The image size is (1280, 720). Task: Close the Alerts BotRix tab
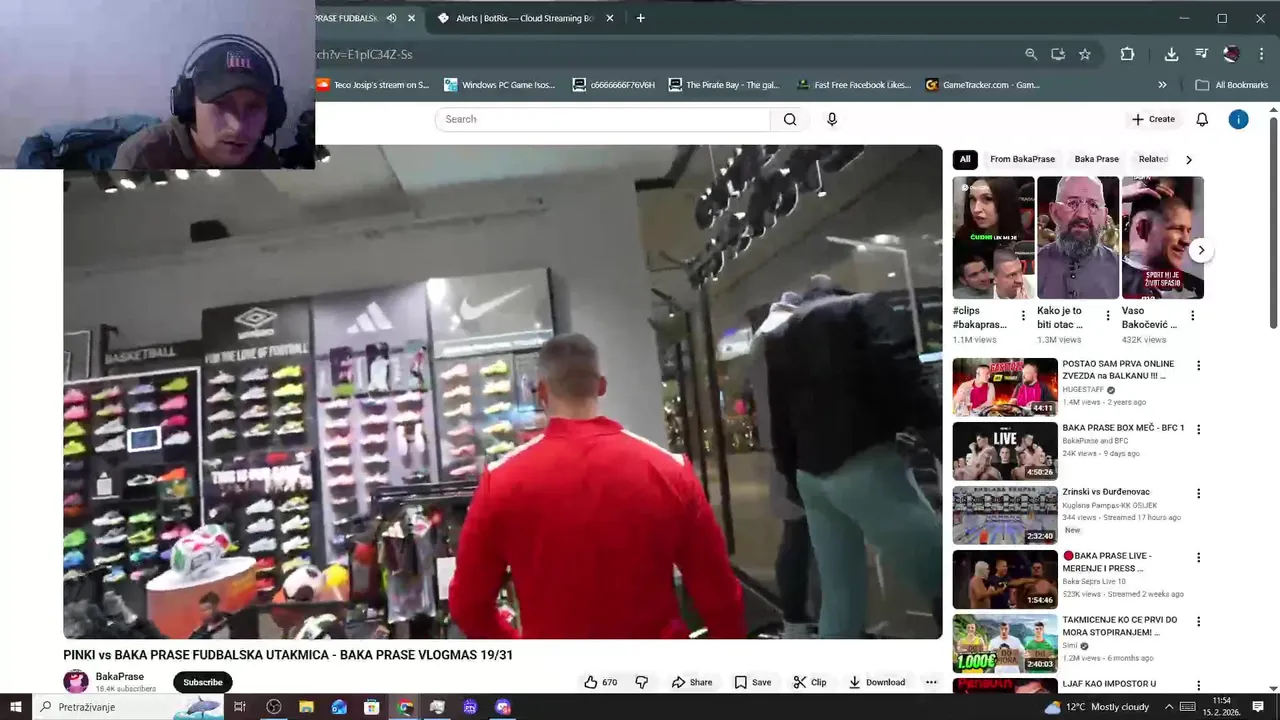pyautogui.click(x=610, y=18)
